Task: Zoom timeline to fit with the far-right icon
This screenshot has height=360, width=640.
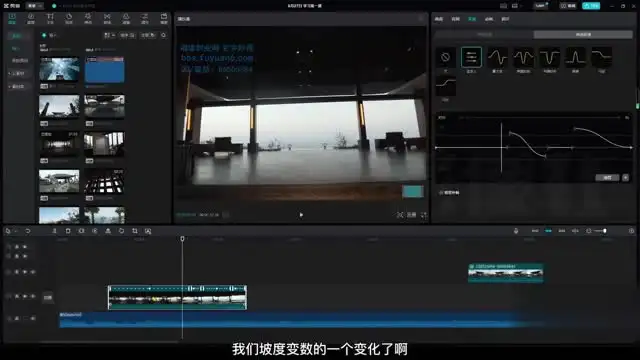Action: point(631,231)
